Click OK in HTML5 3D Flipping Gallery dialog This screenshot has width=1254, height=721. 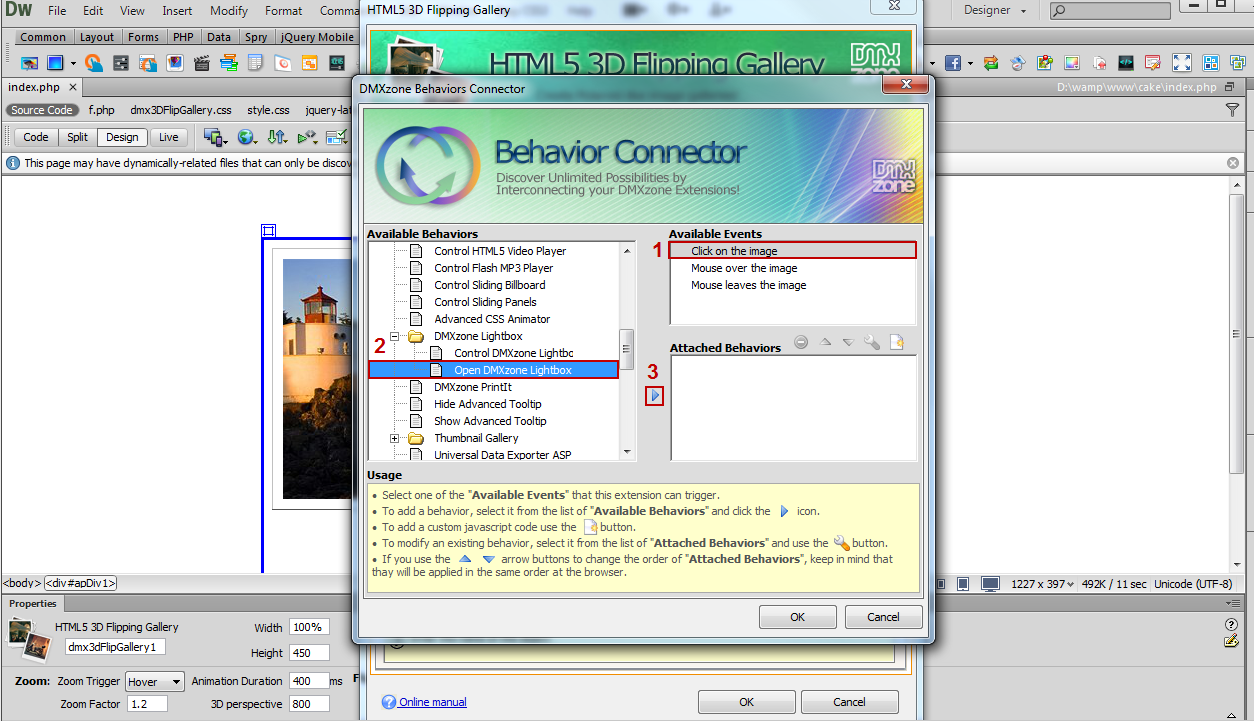click(x=747, y=702)
